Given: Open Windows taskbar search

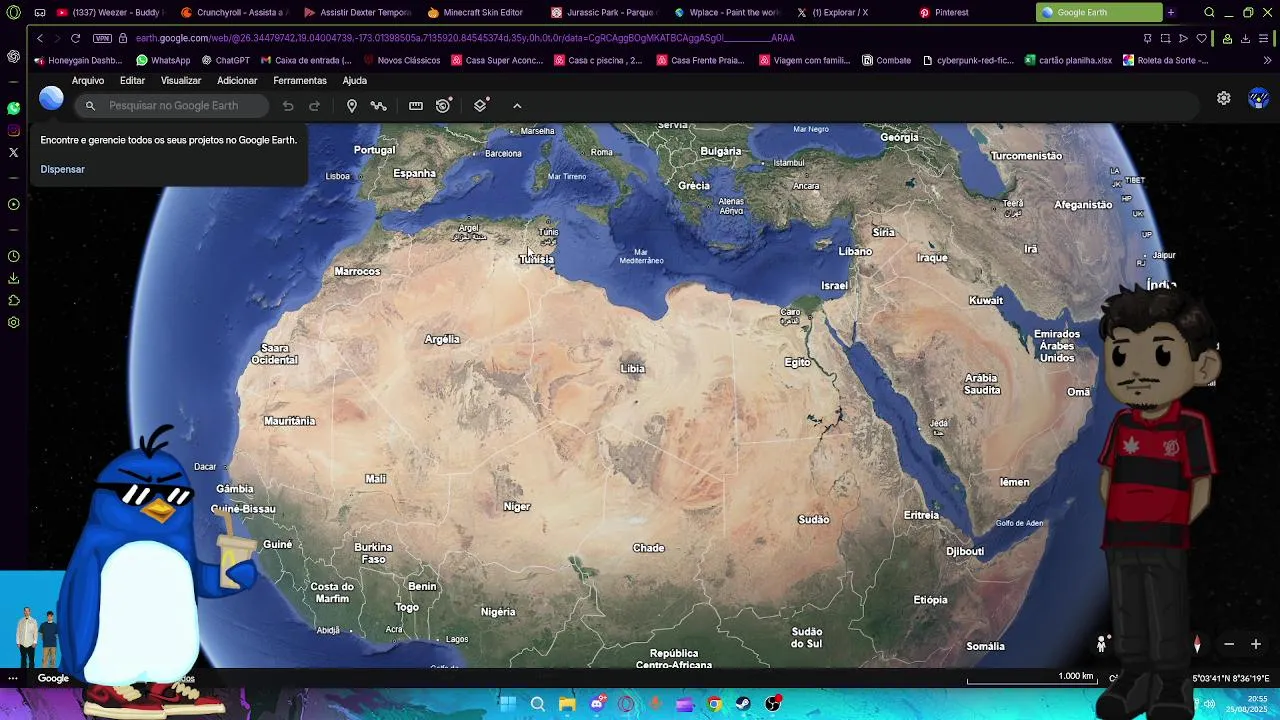Looking at the screenshot, I should 538,704.
